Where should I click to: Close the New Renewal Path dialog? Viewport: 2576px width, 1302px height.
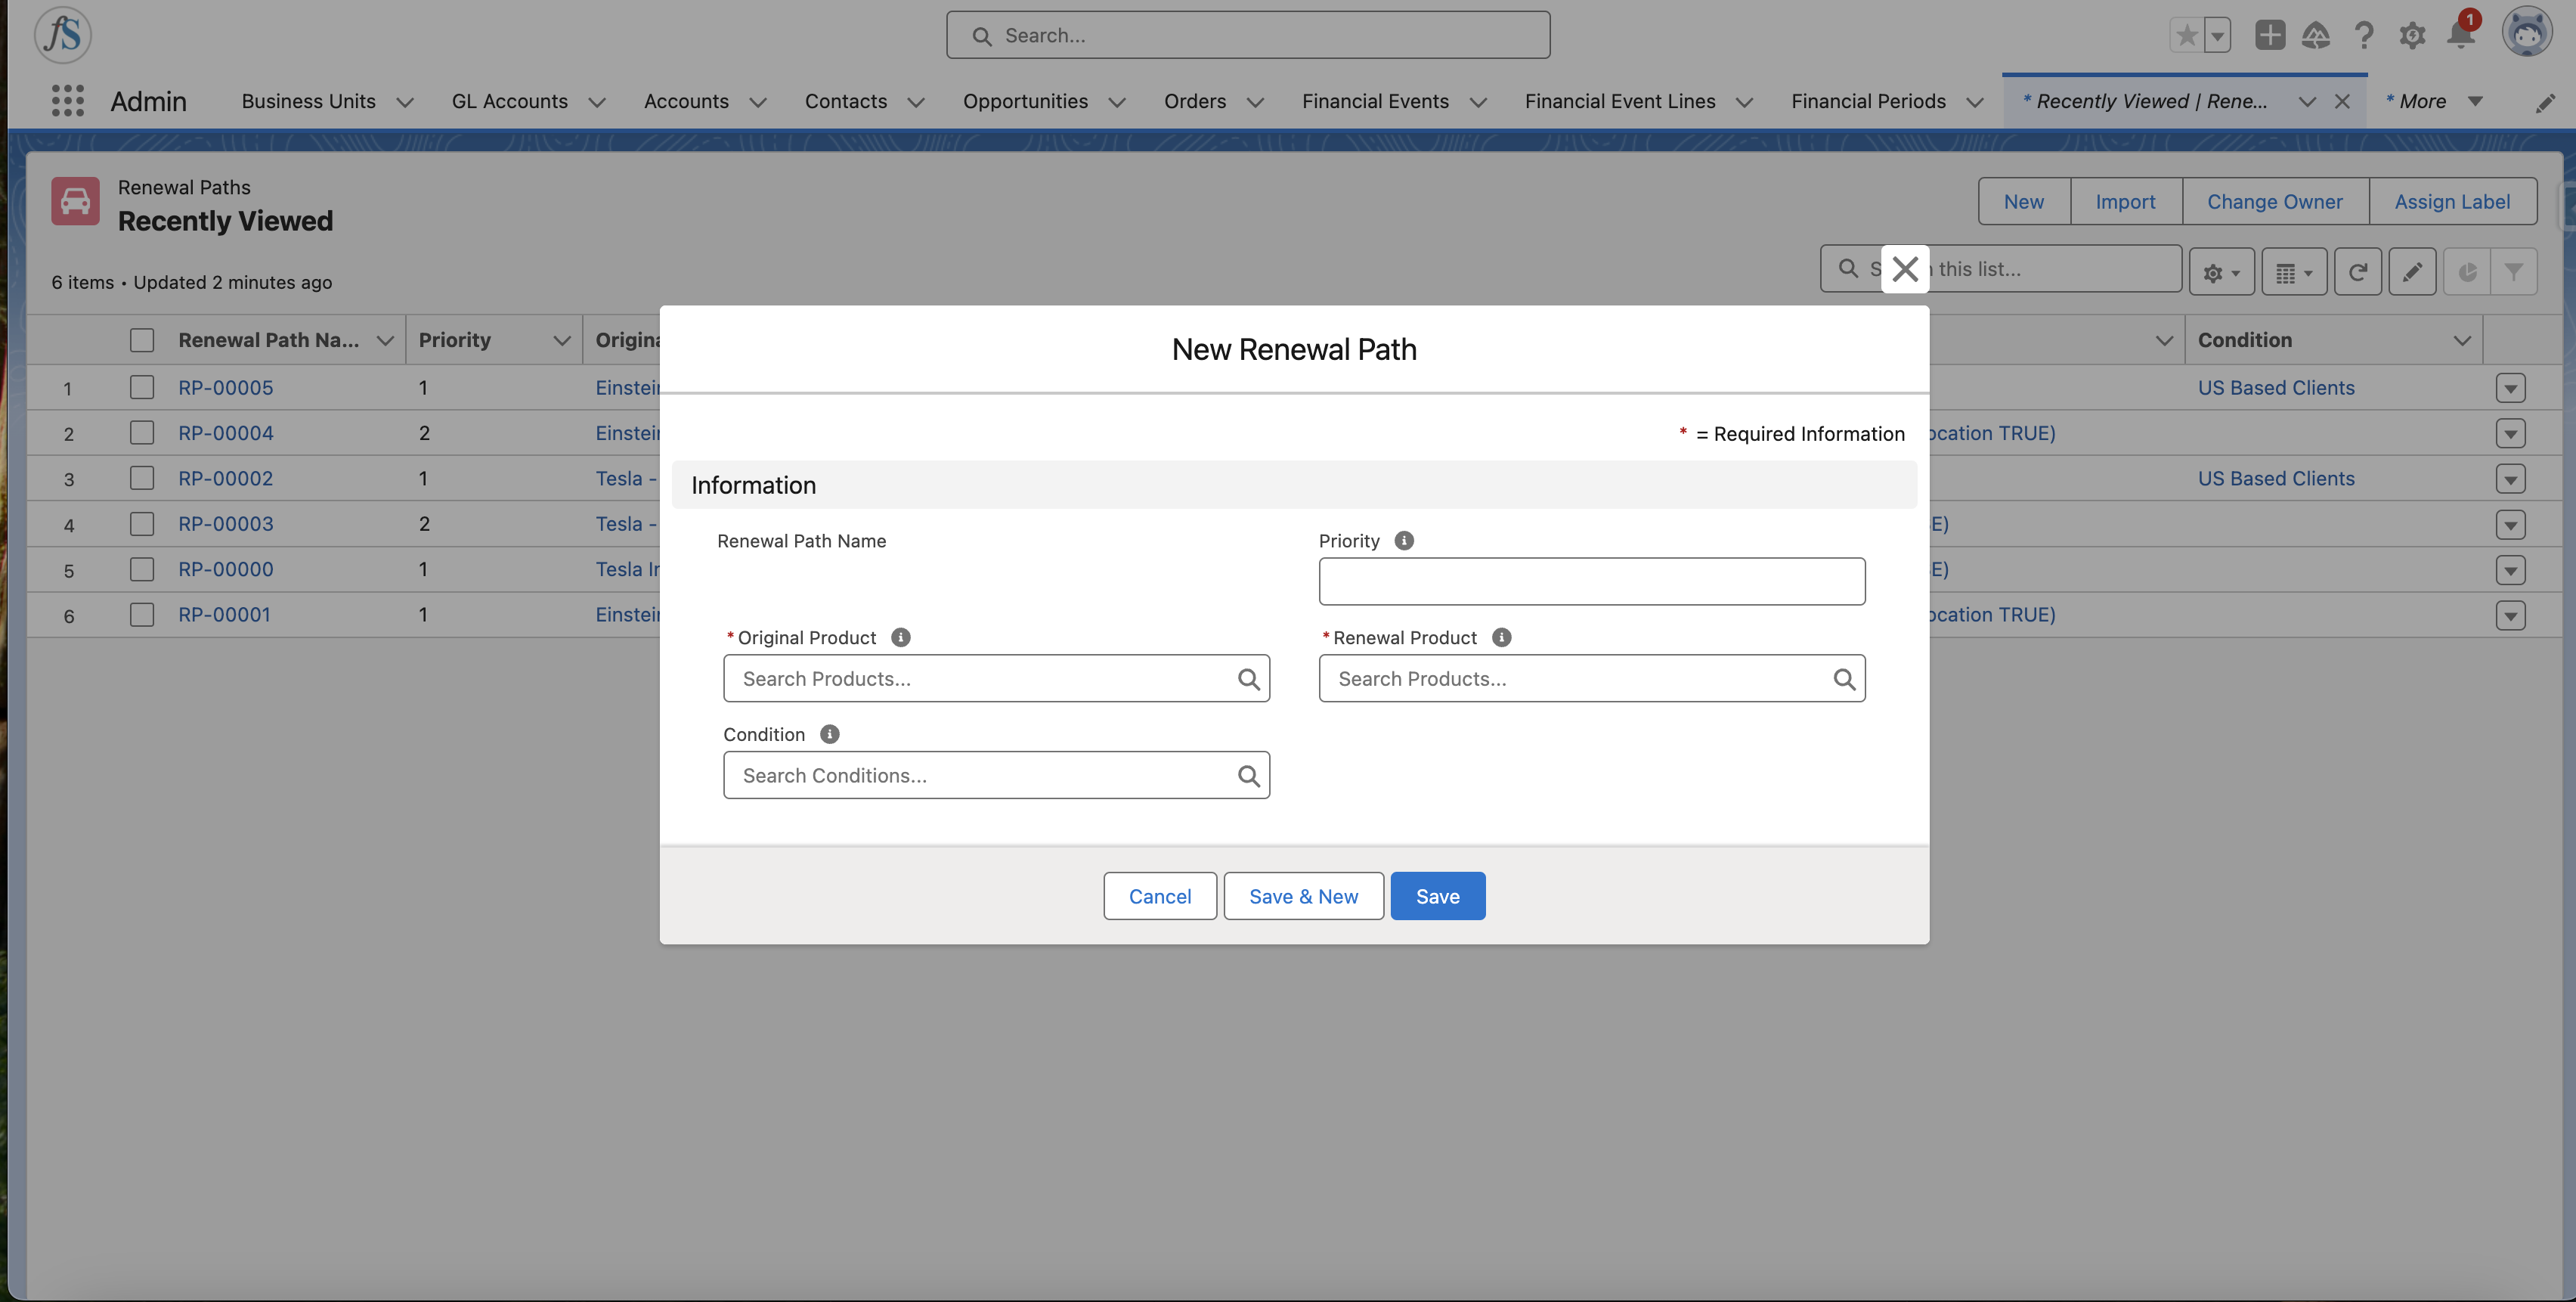pos(1904,269)
